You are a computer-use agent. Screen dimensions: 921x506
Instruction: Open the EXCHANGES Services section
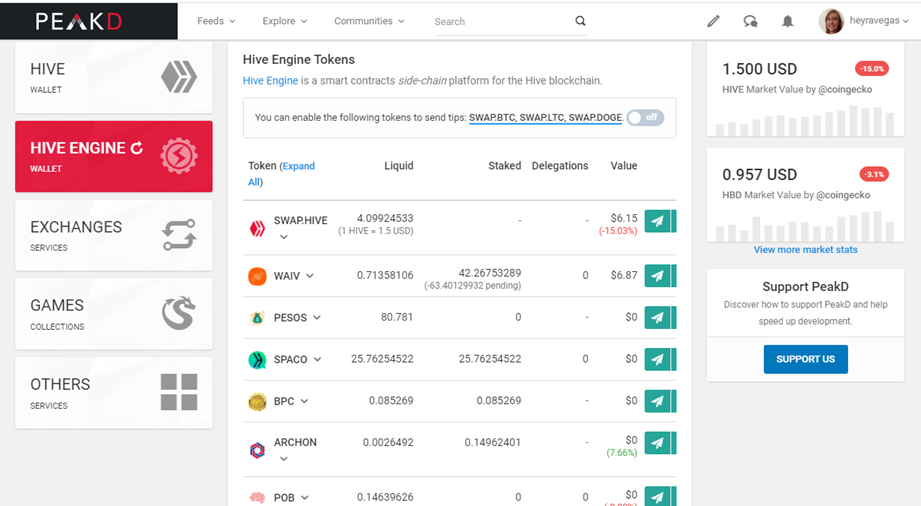(114, 235)
